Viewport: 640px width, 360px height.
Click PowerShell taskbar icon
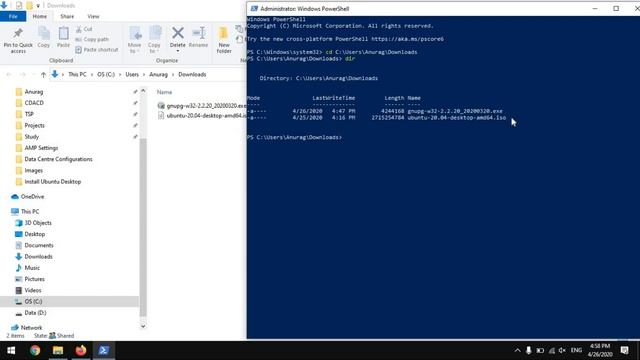tap(104, 351)
